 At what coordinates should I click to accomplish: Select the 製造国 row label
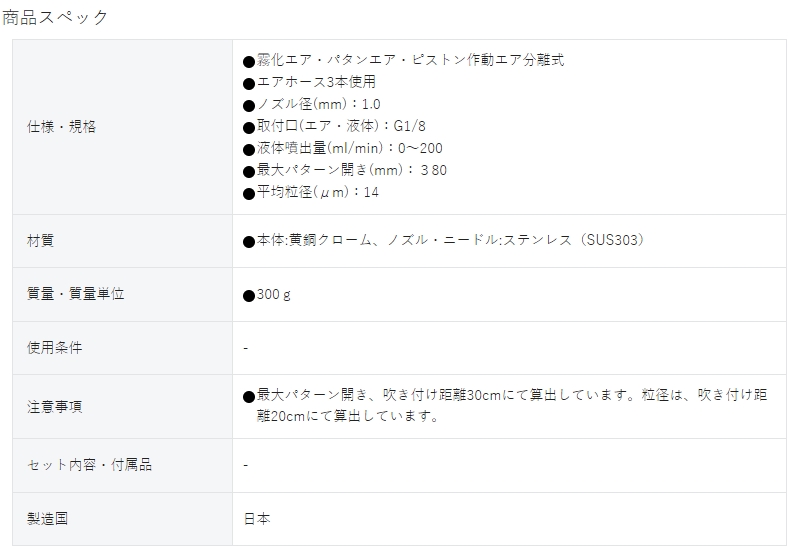click(47, 519)
